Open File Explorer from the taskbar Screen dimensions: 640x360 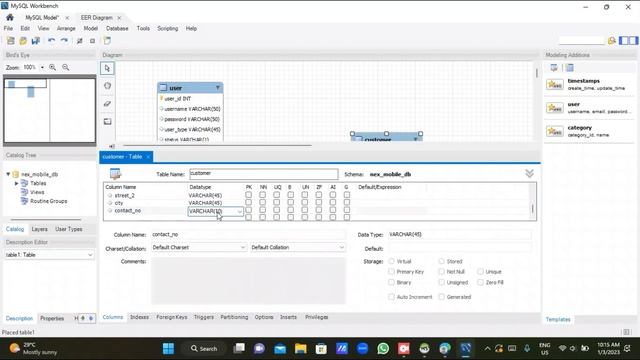tap(301, 348)
